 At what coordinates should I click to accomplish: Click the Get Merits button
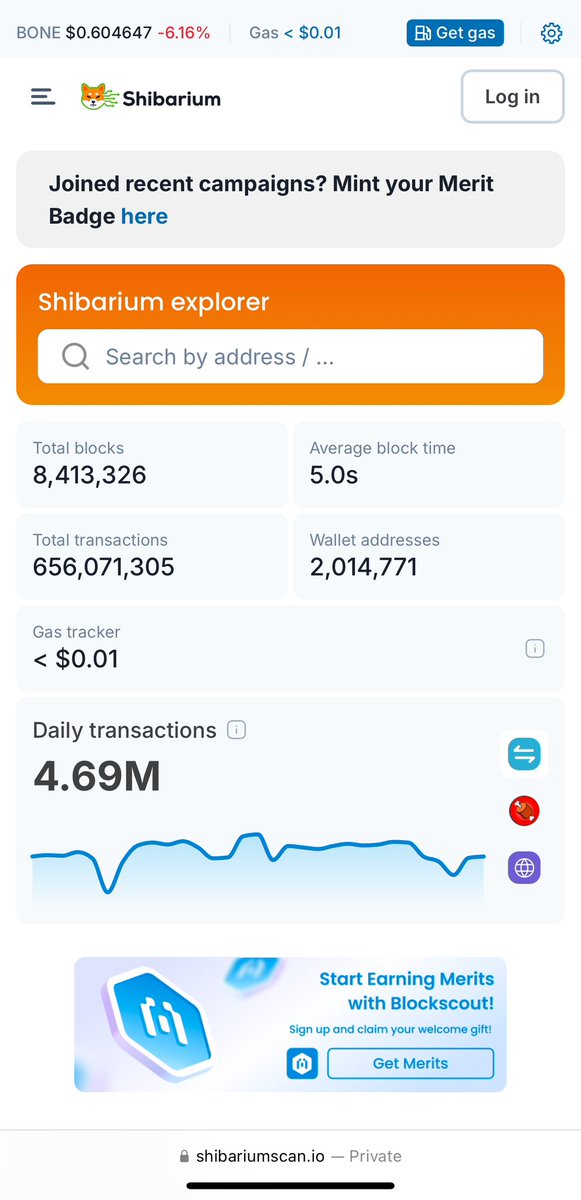tap(410, 1063)
